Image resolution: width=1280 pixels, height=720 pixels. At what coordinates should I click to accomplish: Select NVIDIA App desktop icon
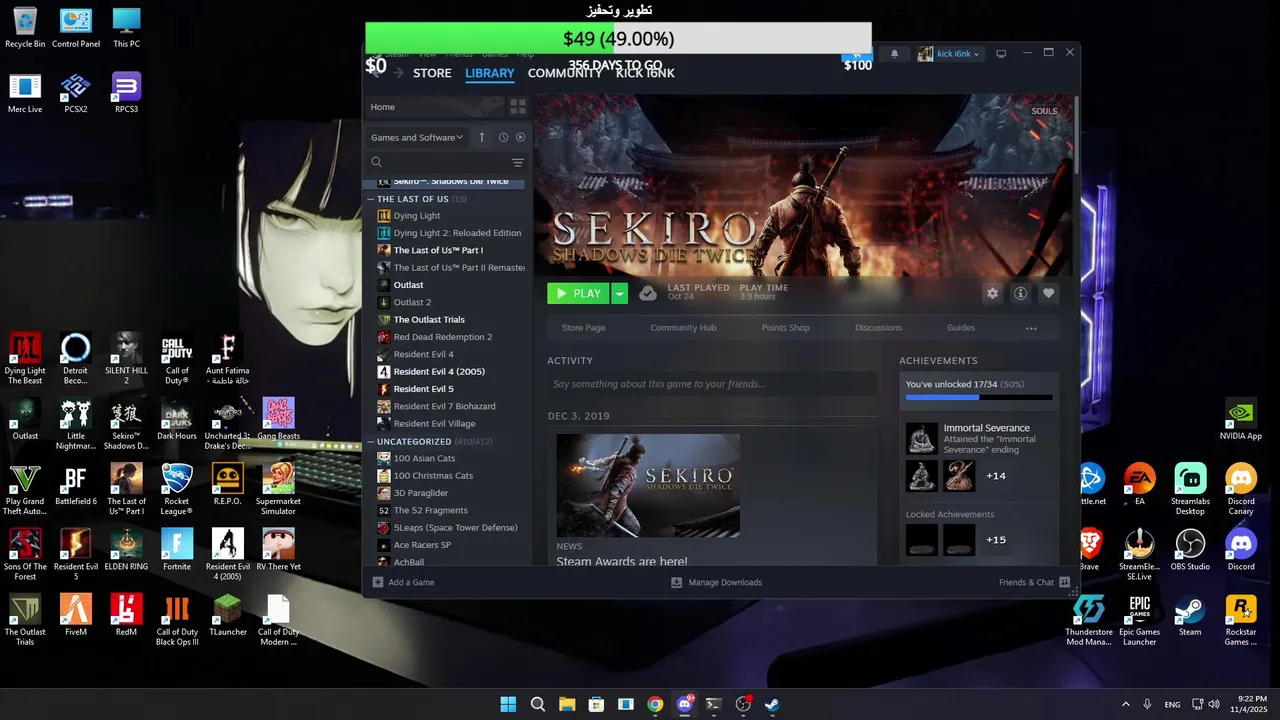1241,420
